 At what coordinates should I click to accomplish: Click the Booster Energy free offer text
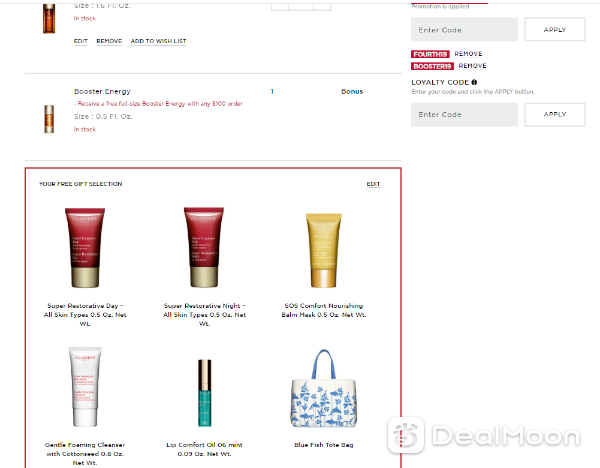coord(158,104)
